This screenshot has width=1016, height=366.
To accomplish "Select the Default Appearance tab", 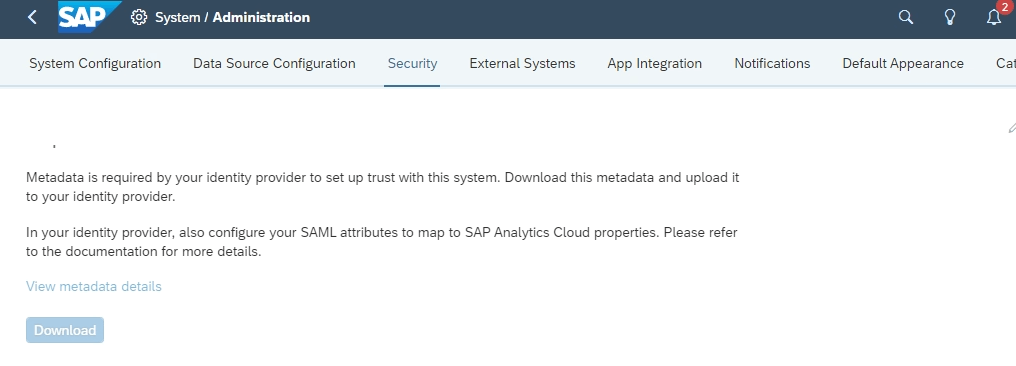I will 903,63.
